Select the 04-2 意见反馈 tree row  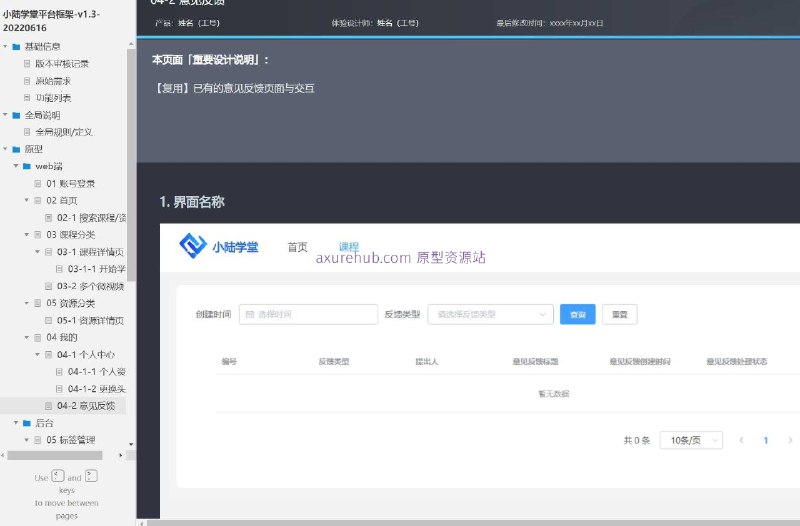click(x=63, y=406)
